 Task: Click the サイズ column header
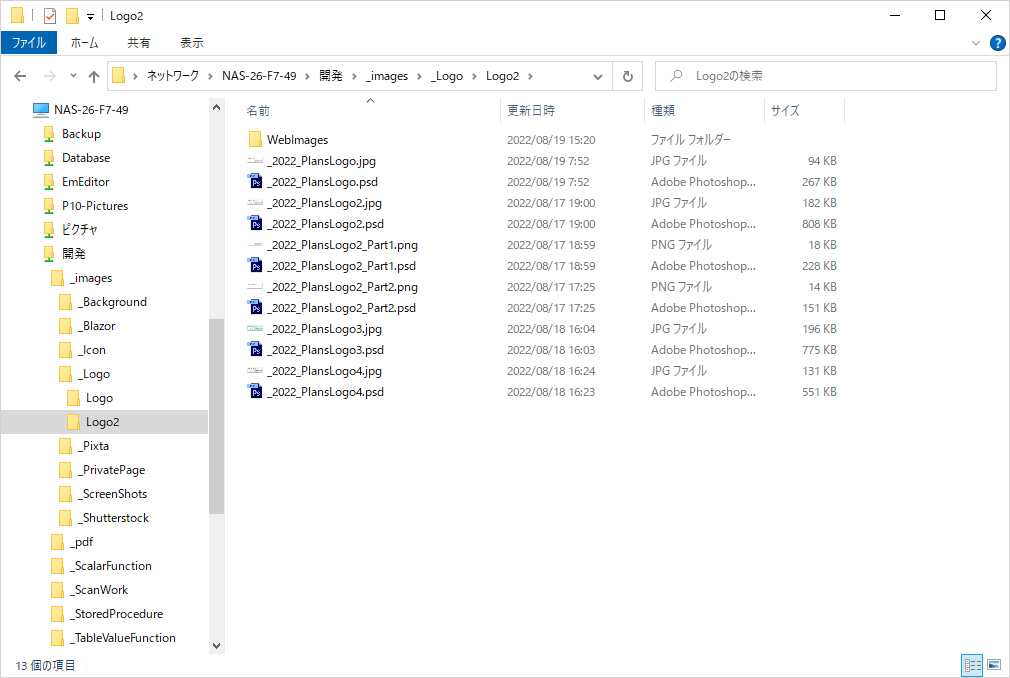click(785, 110)
